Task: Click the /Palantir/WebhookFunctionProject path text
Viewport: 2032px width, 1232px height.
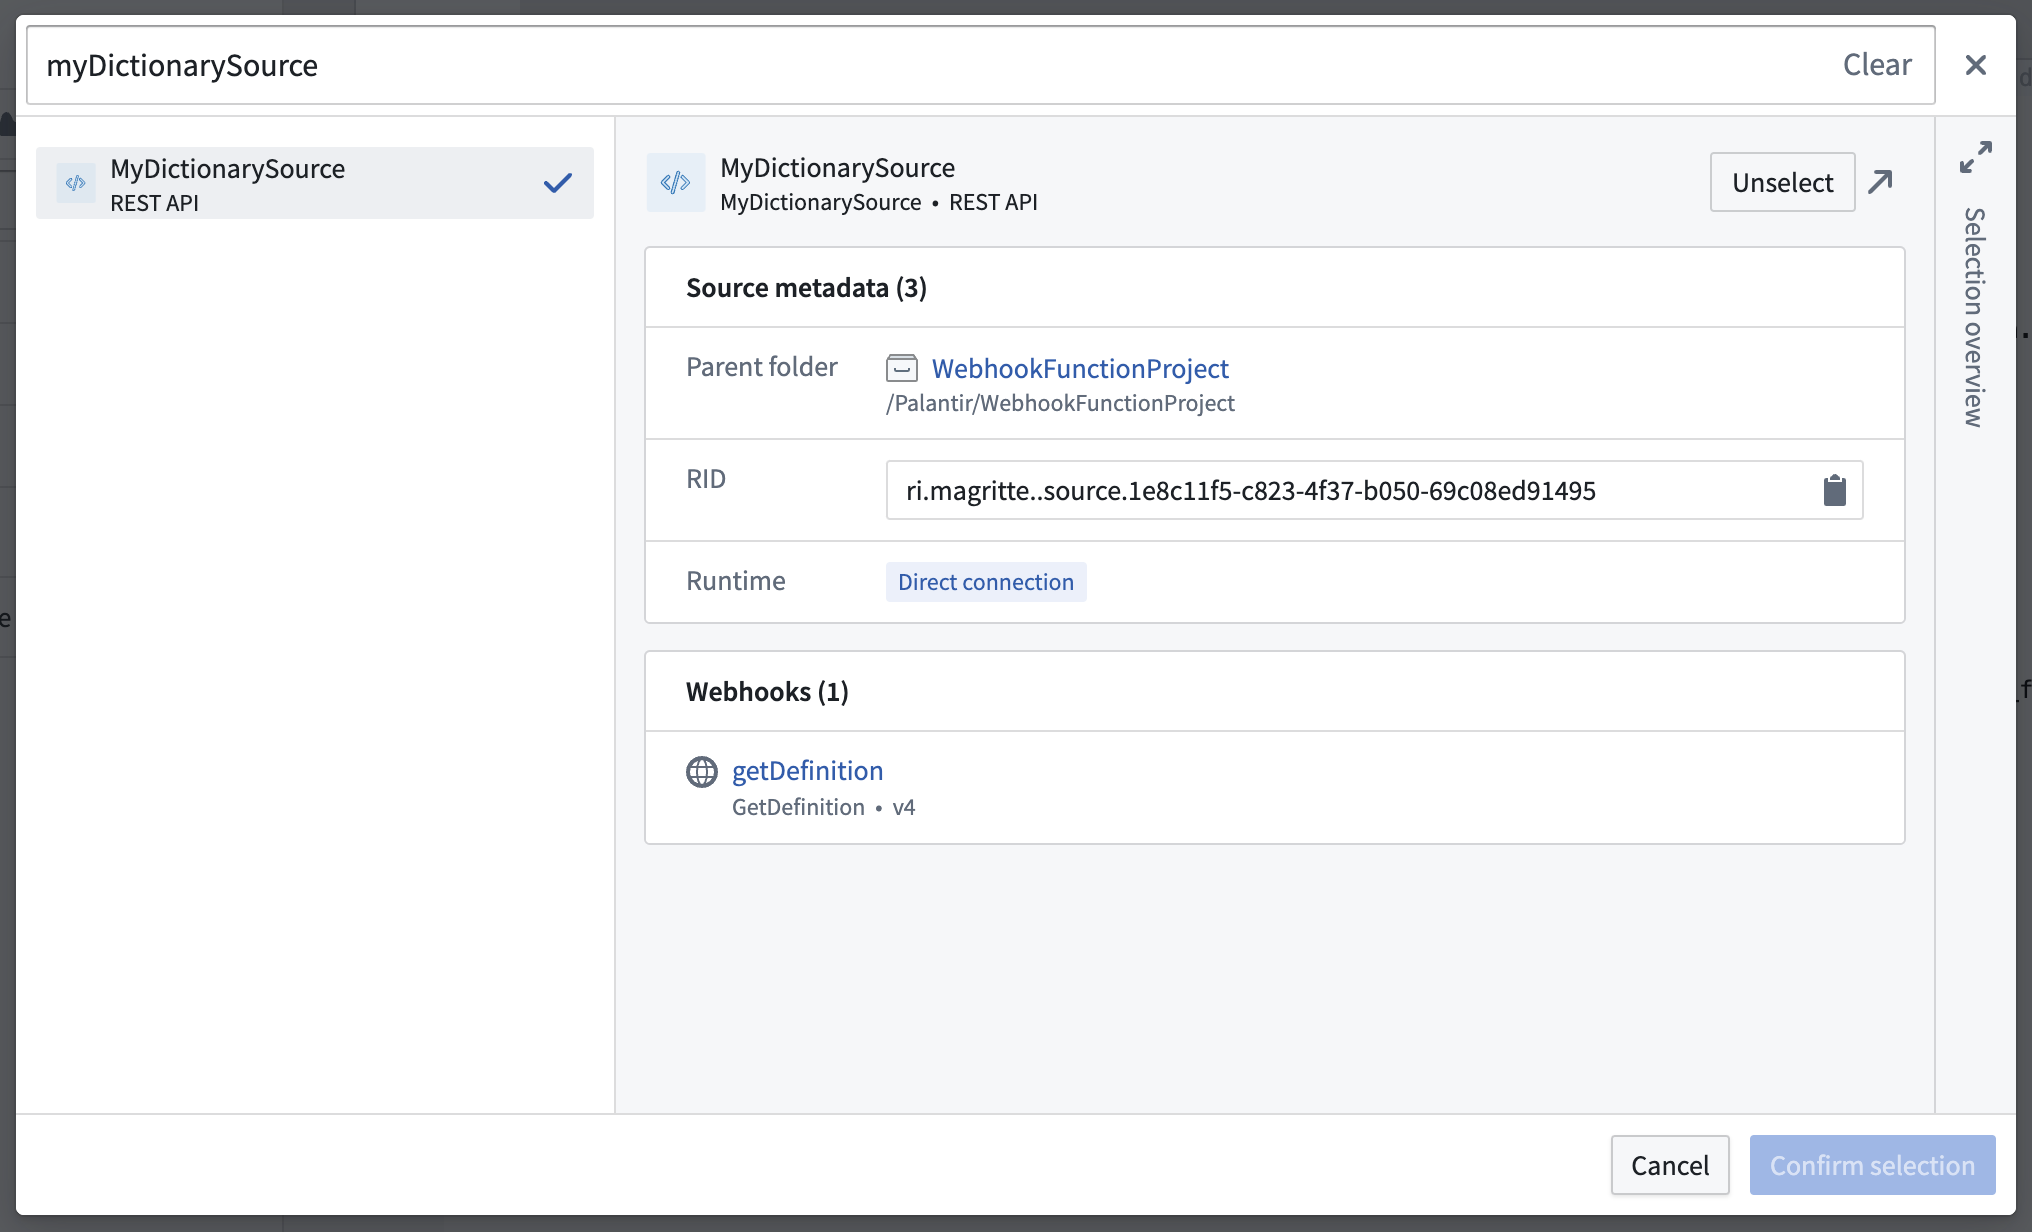Action: pos(1060,403)
